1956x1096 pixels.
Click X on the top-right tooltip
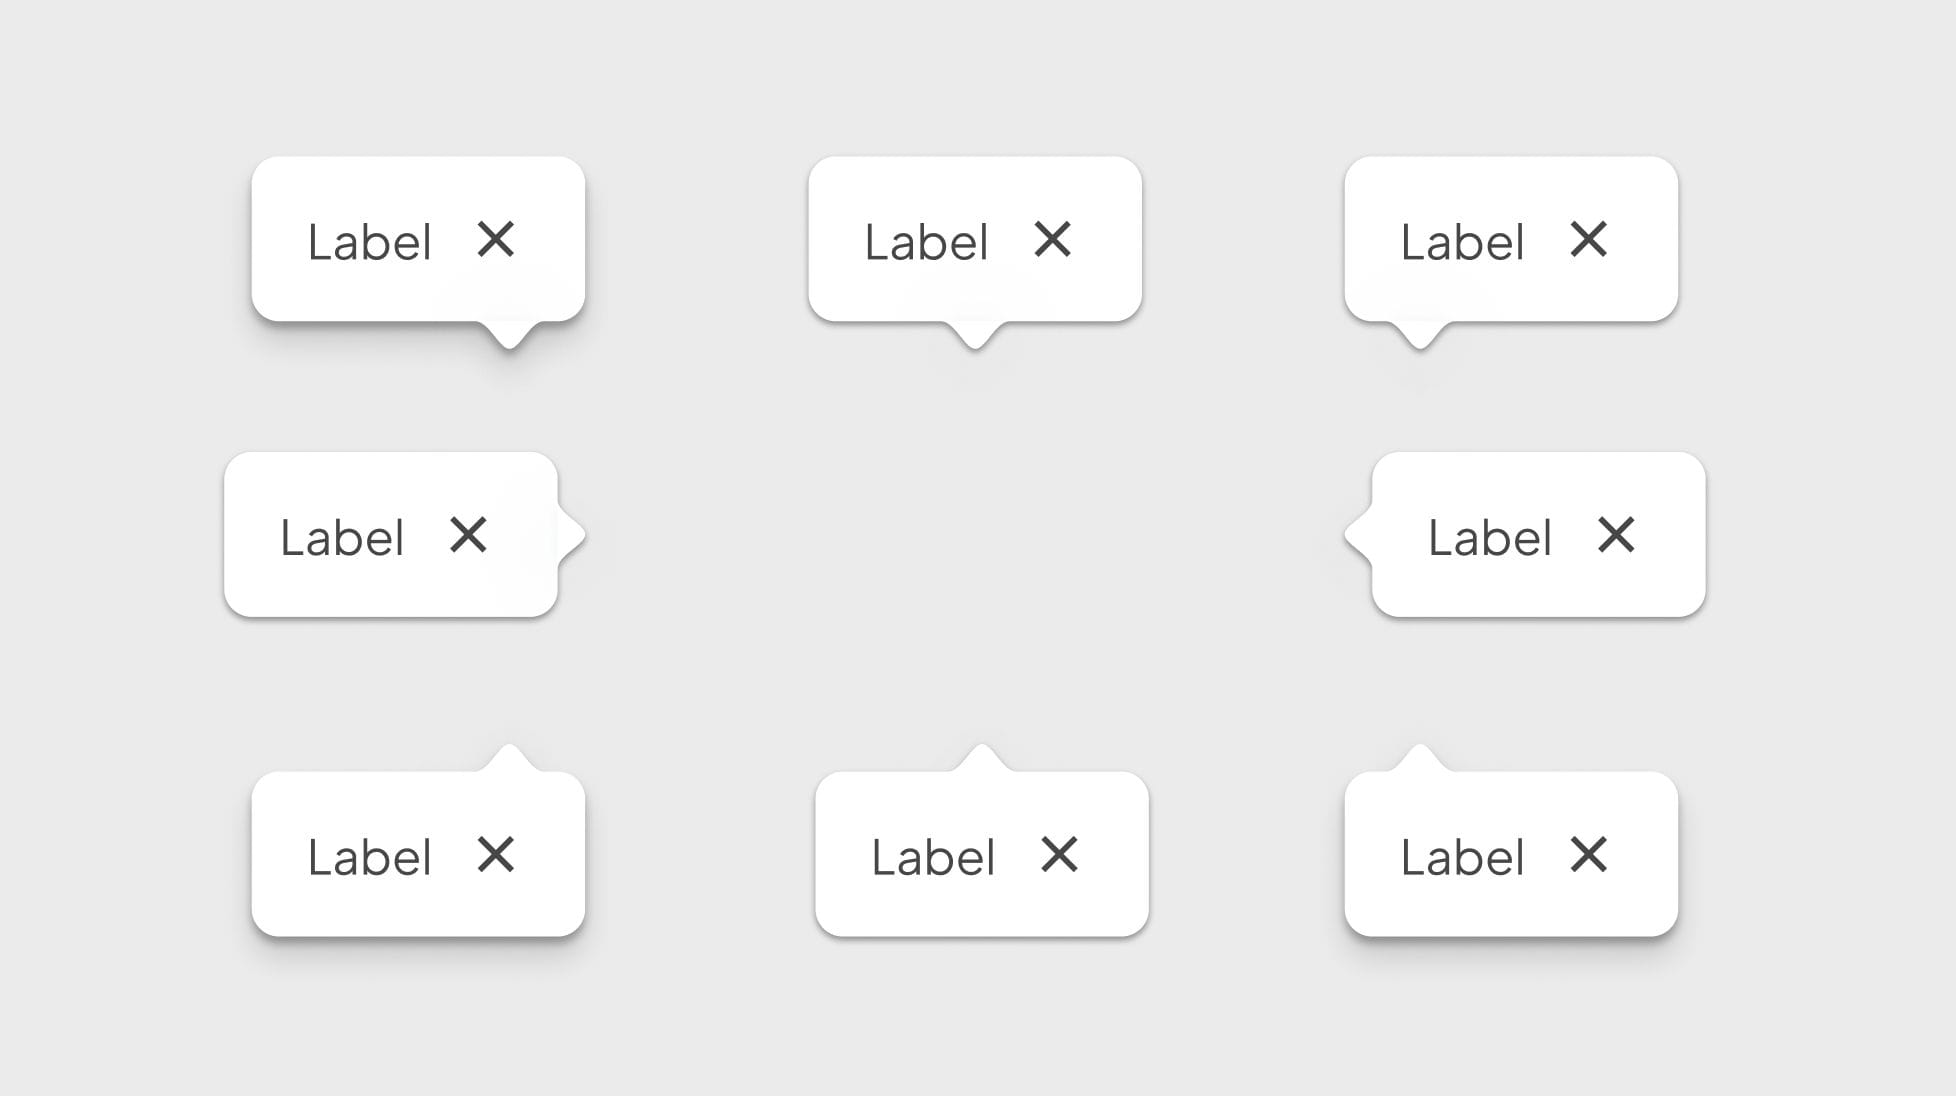[x=1588, y=240]
